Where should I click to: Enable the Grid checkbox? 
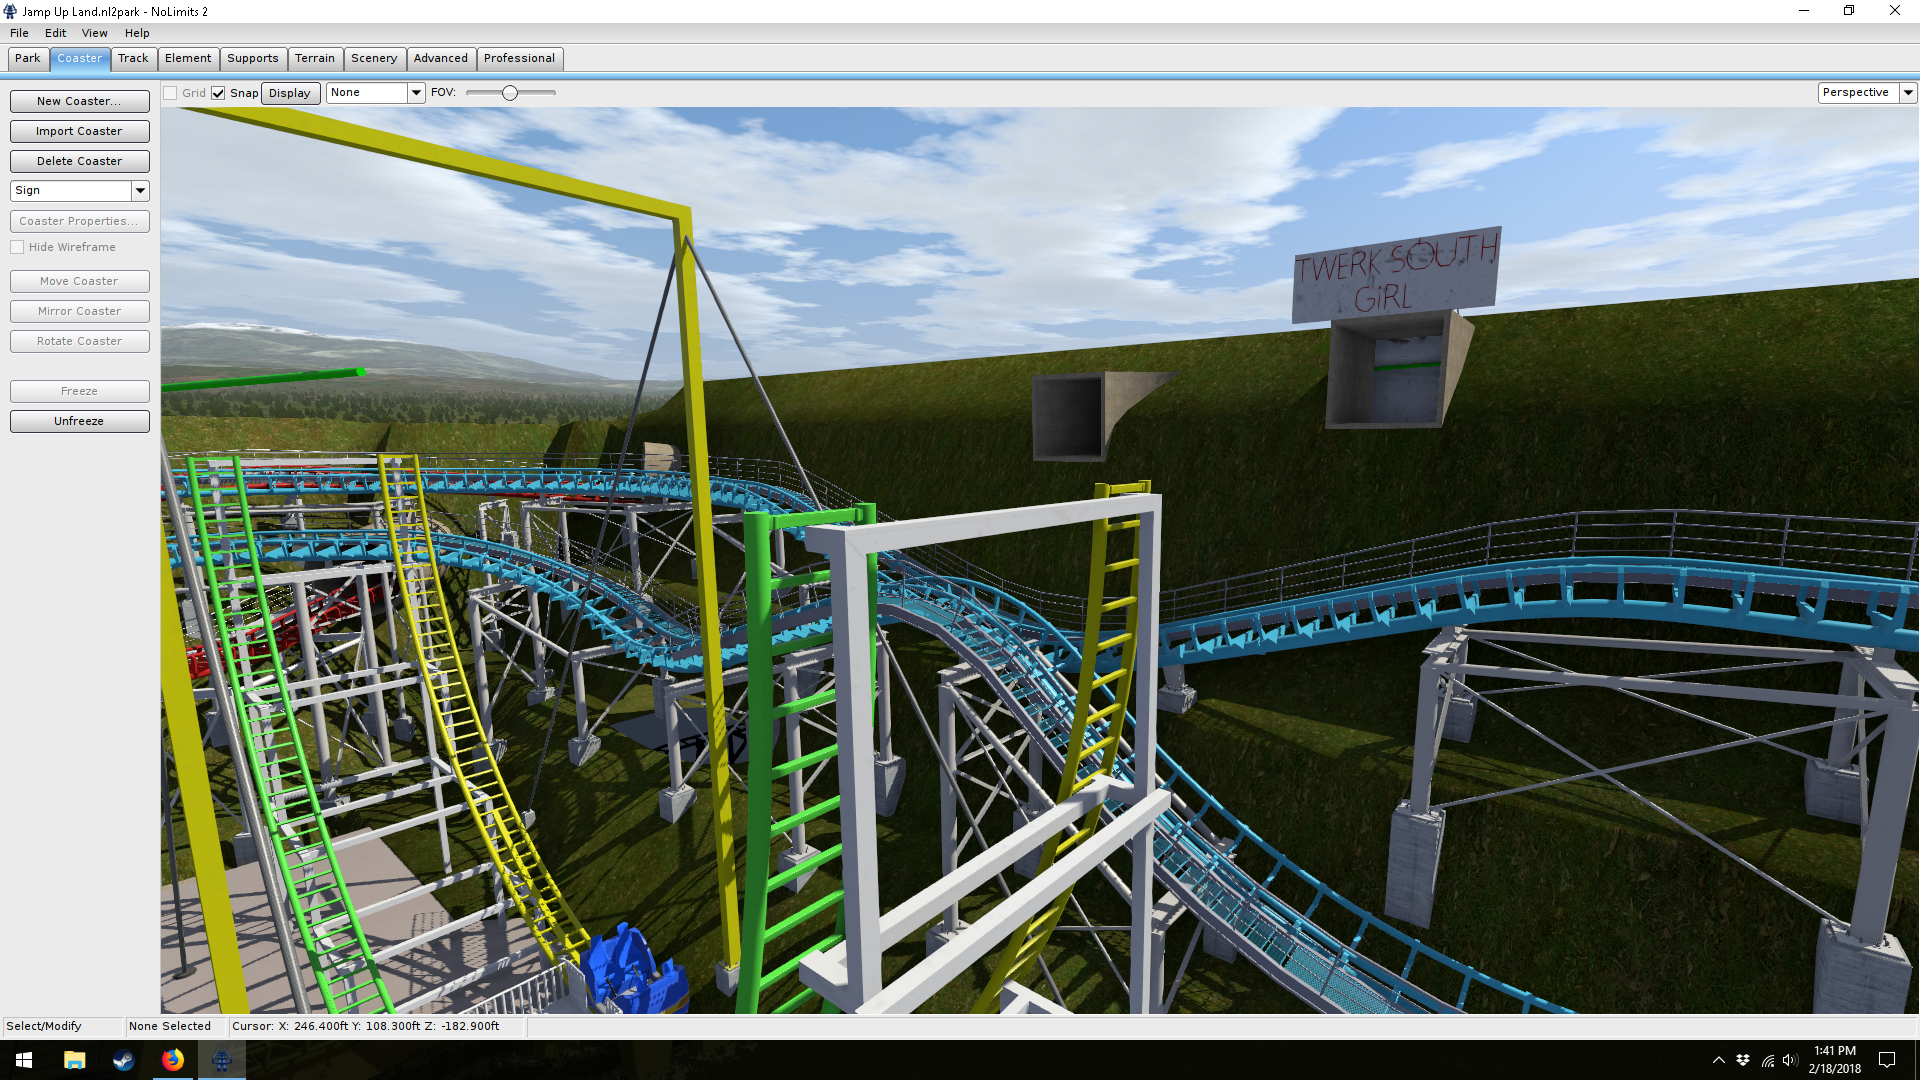pos(171,93)
